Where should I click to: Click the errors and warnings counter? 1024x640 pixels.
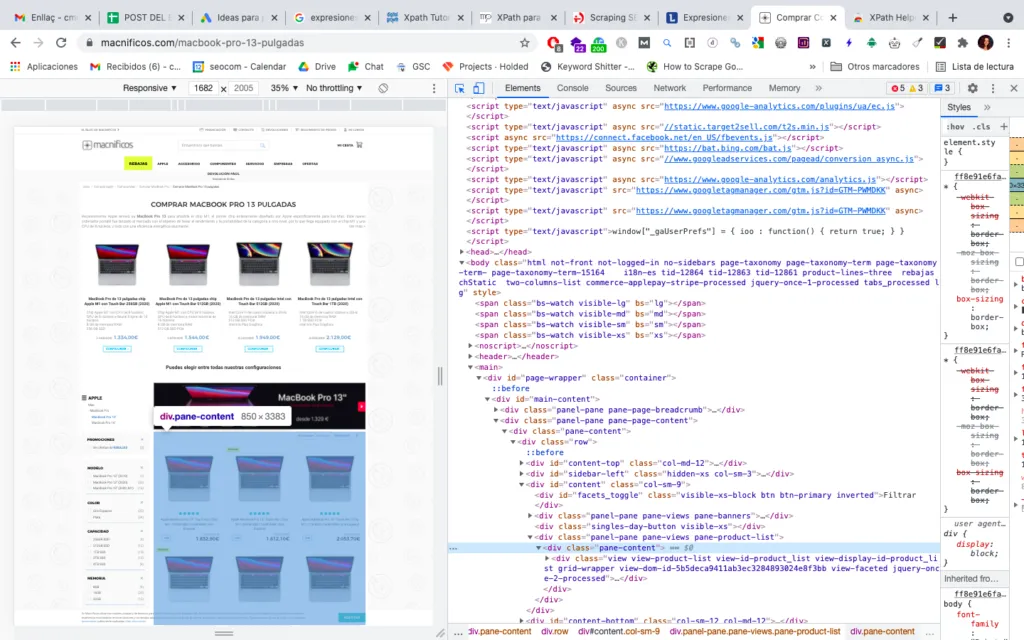906,88
